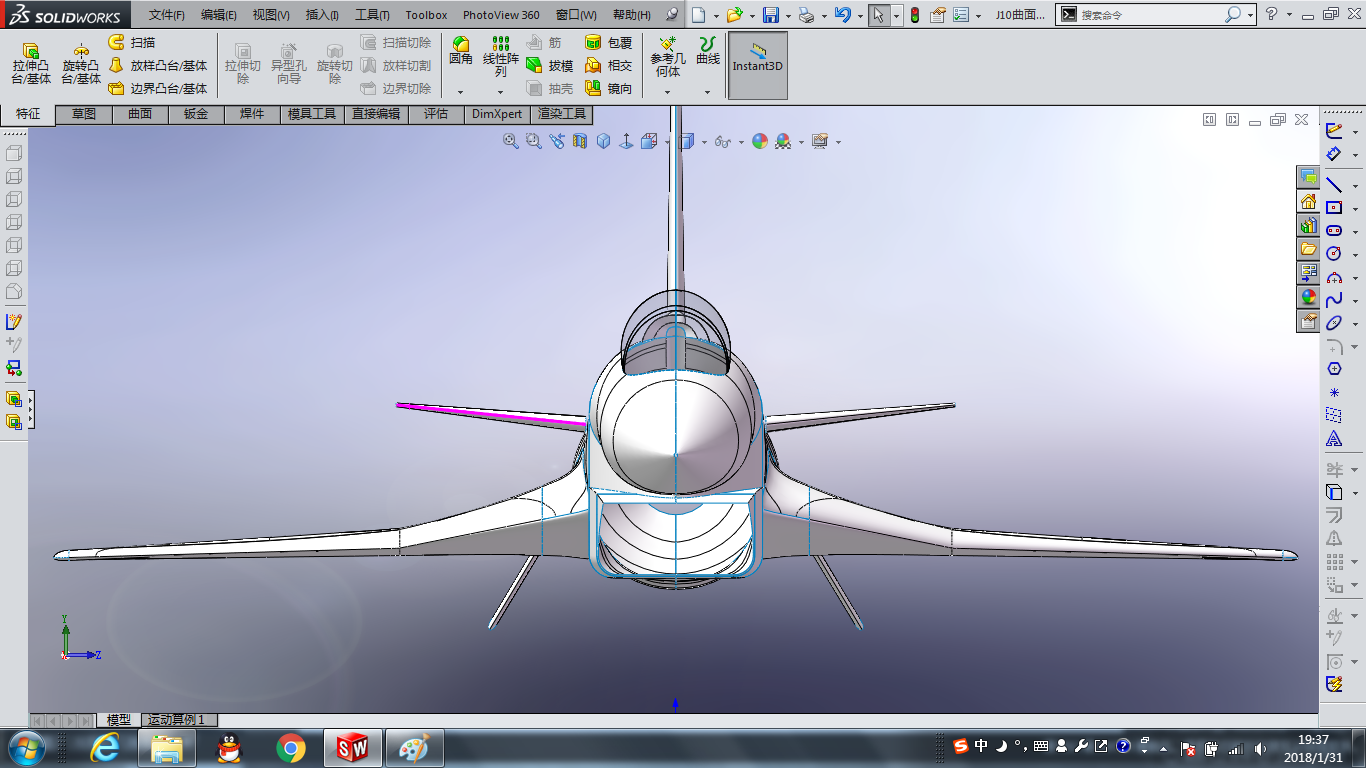This screenshot has height=768, width=1366.
Task: Choose the Sweep (扫描) feature
Action: pos(131,42)
